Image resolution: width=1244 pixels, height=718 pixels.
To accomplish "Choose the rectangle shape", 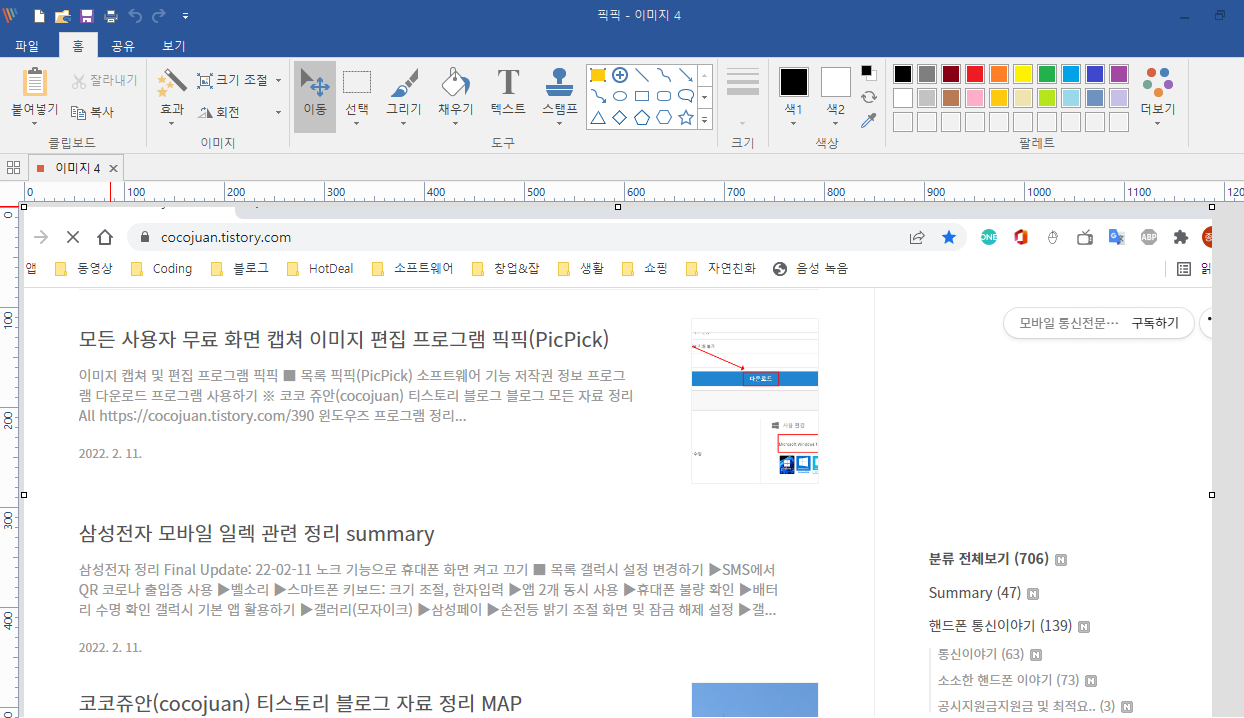I will click(642, 96).
